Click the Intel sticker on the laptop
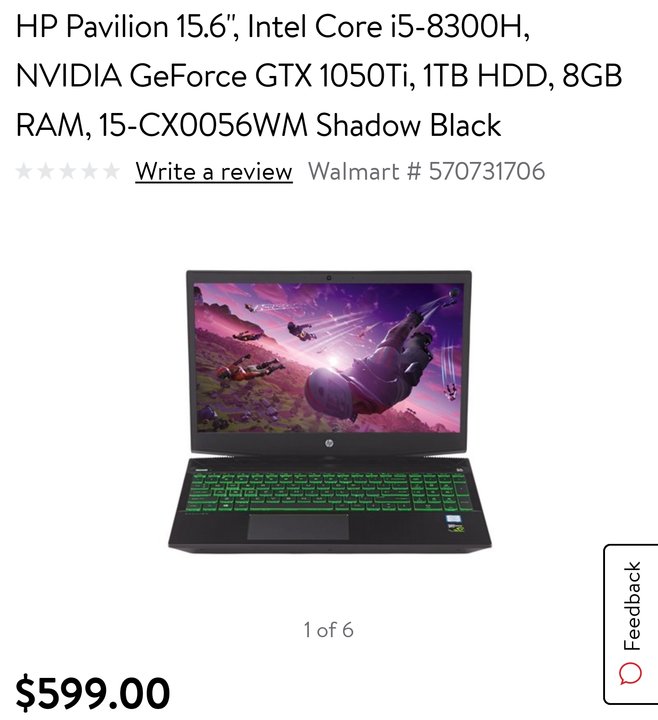The width and height of the screenshot is (658, 720). pyautogui.click(x=455, y=521)
